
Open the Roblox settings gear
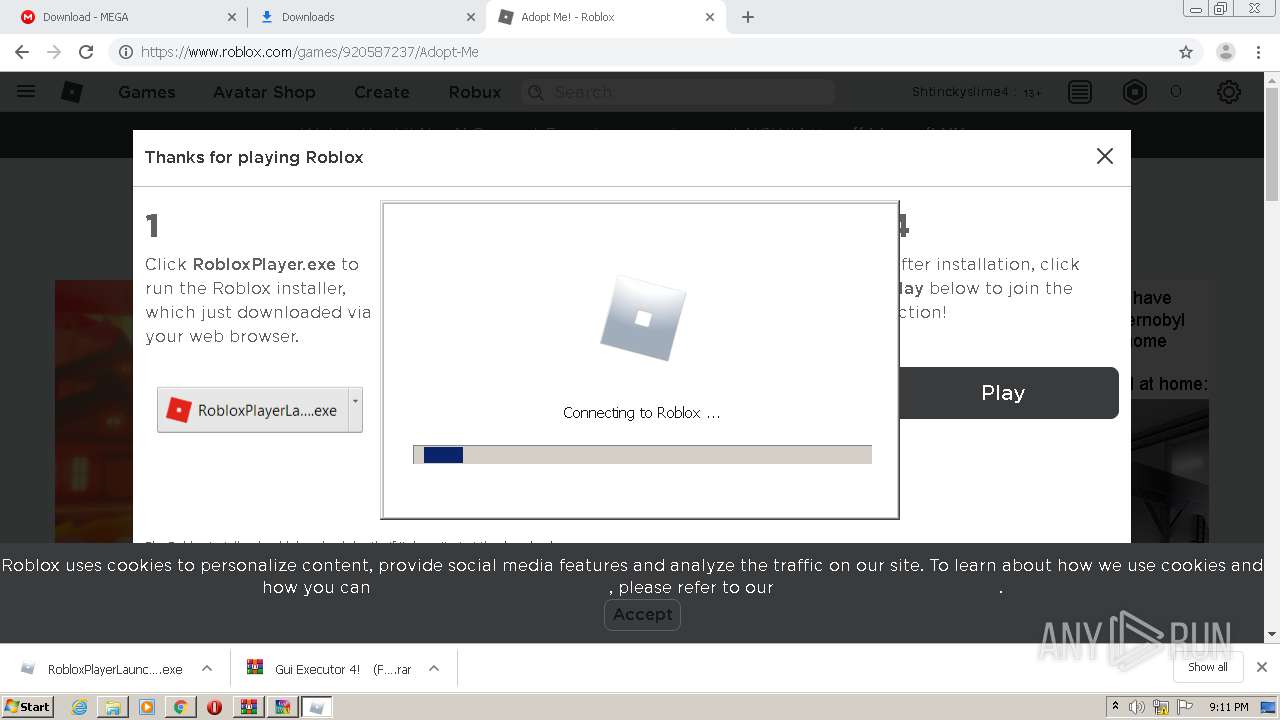[1229, 92]
